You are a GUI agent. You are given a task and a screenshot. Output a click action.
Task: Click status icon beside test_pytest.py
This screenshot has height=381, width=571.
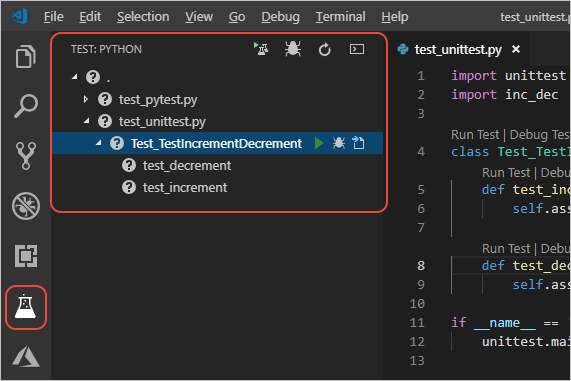[105, 99]
